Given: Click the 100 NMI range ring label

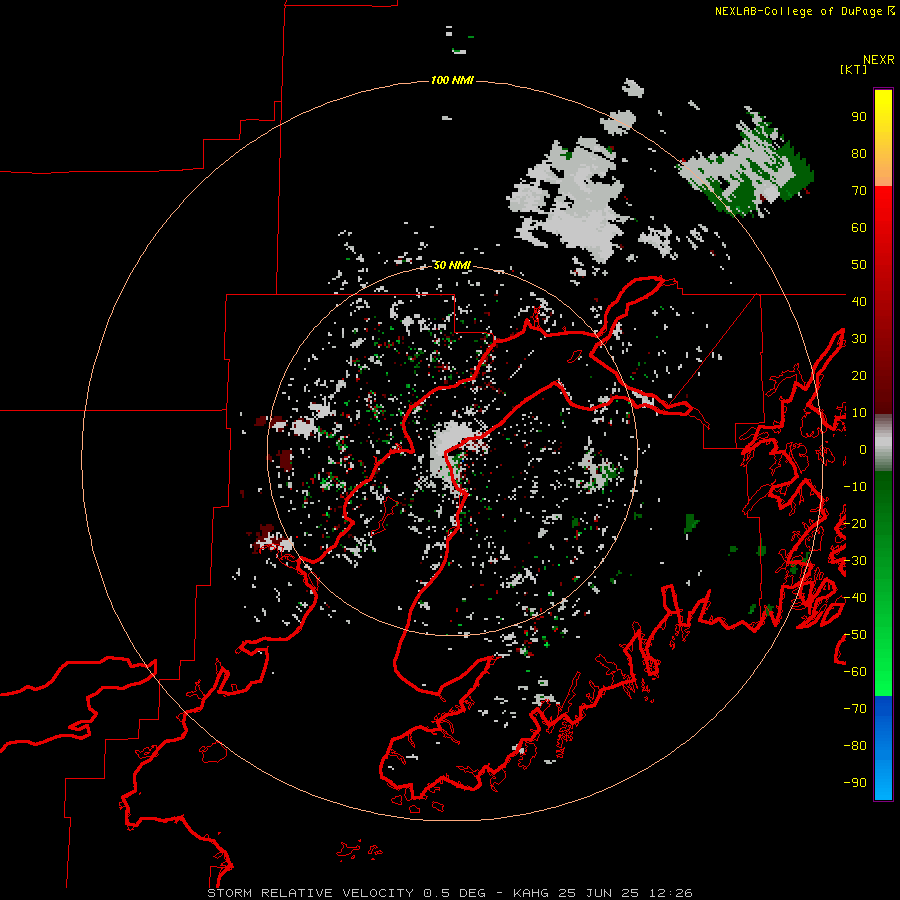Looking at the screenshot, I should 452,80.
